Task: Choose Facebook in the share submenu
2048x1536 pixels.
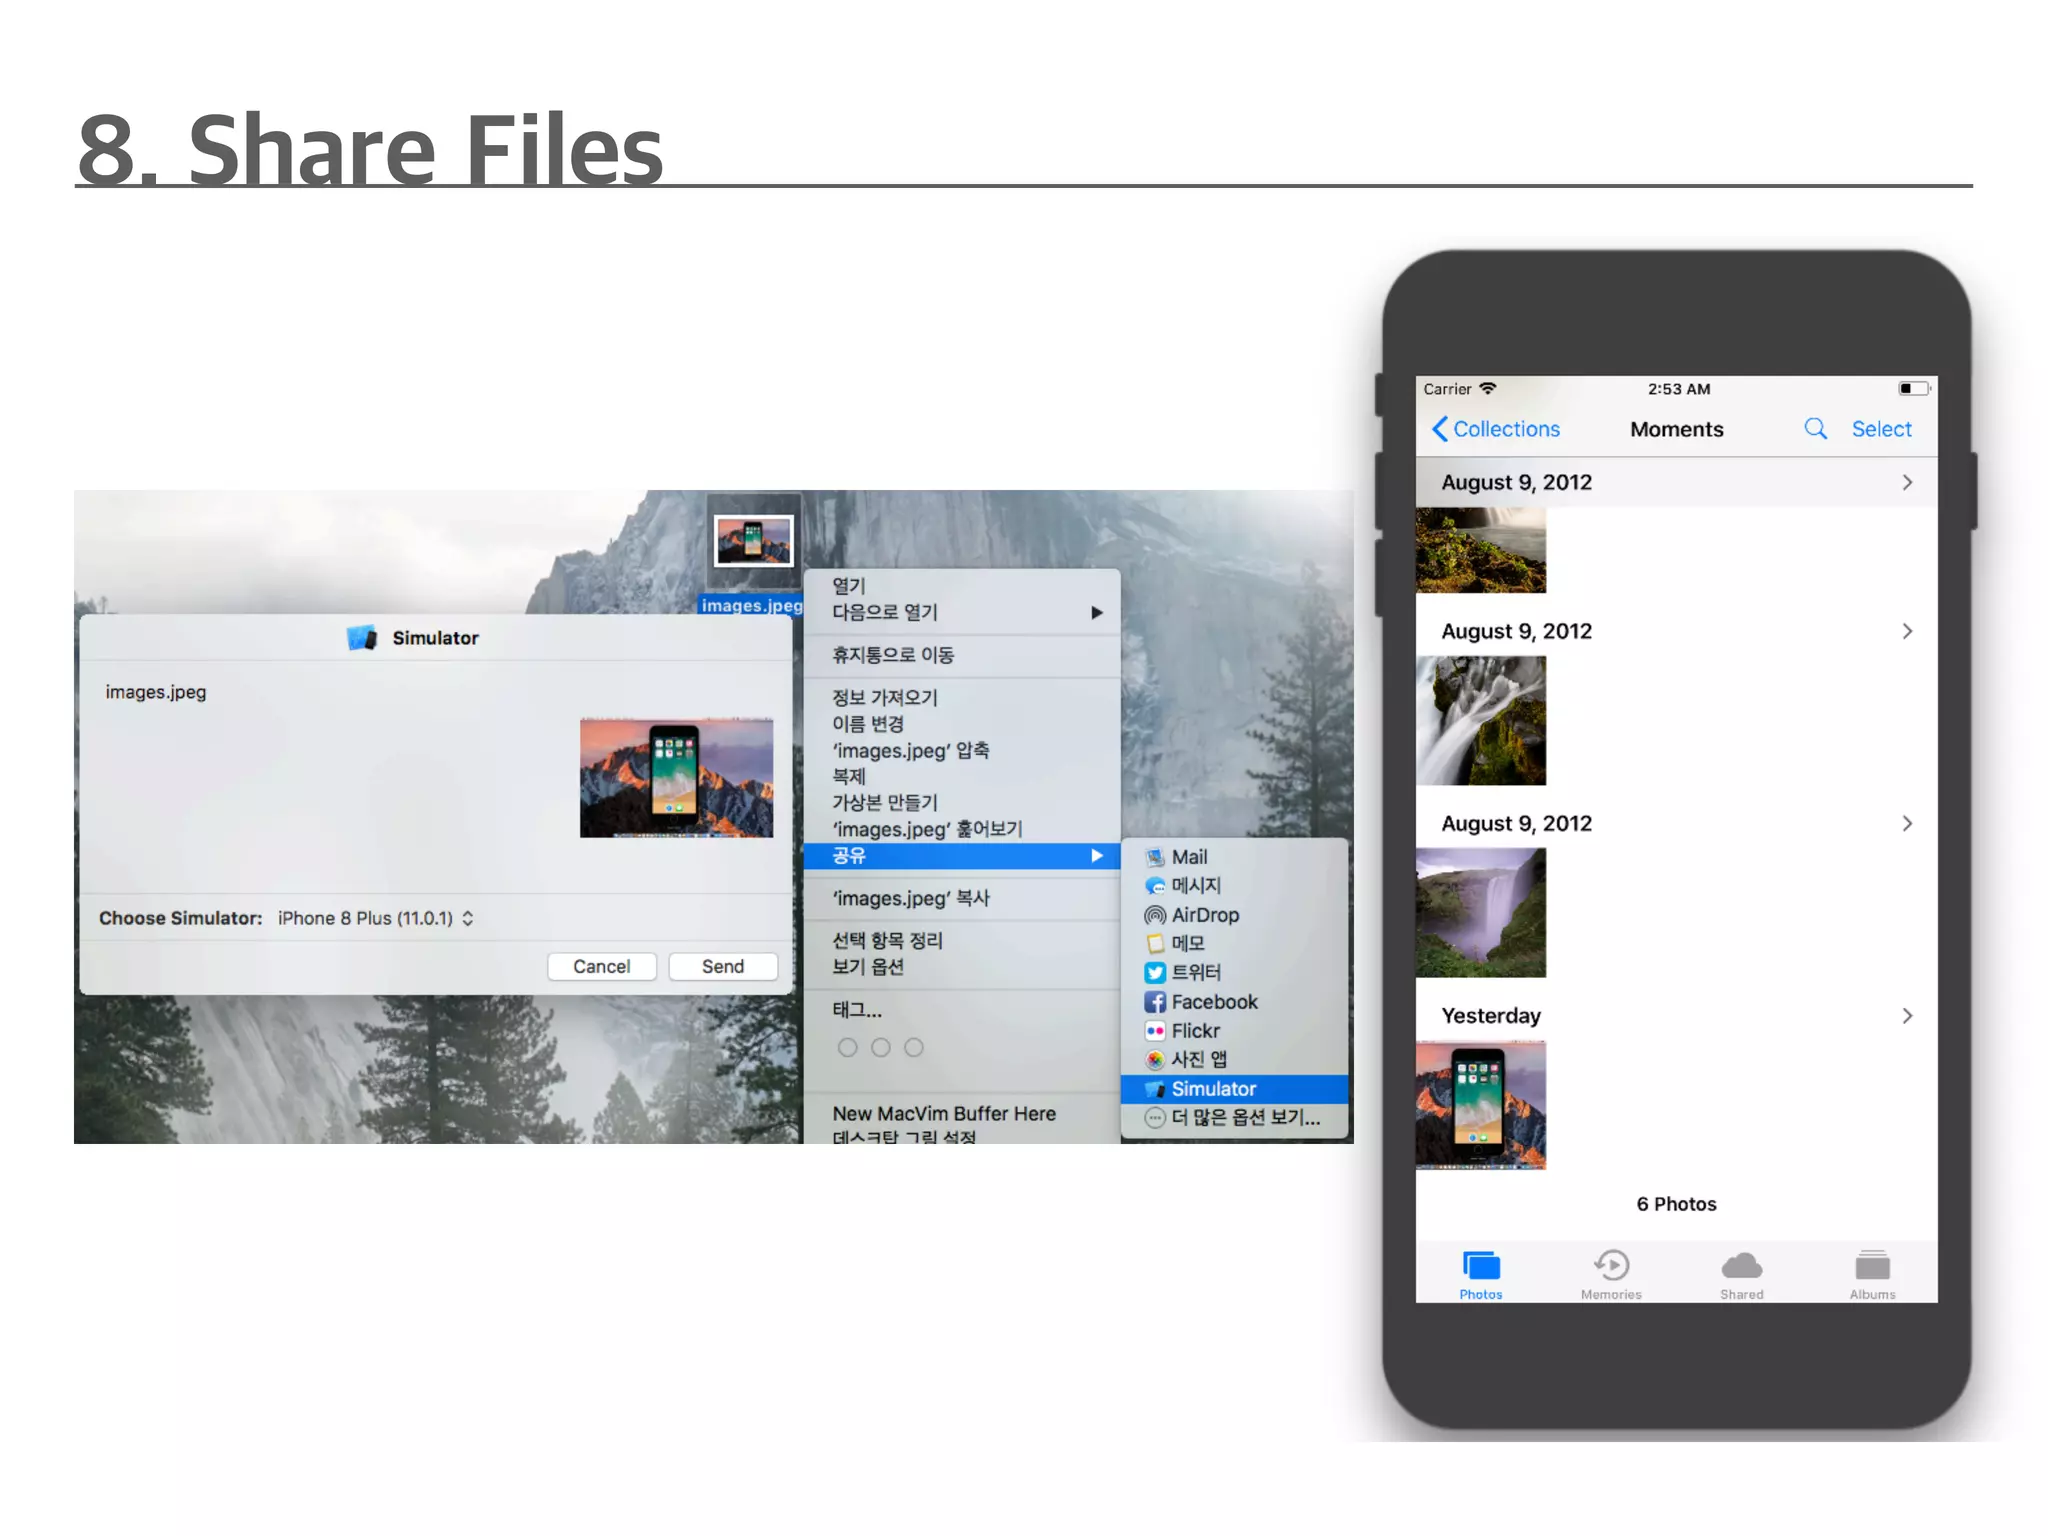Action: 1213,1002
